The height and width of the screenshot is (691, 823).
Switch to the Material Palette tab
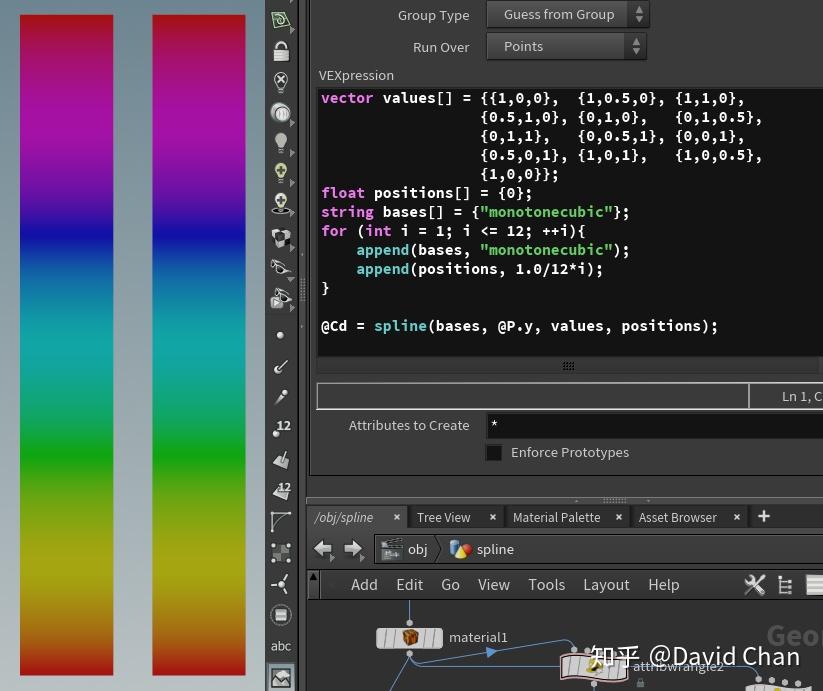tap(556, 517)
